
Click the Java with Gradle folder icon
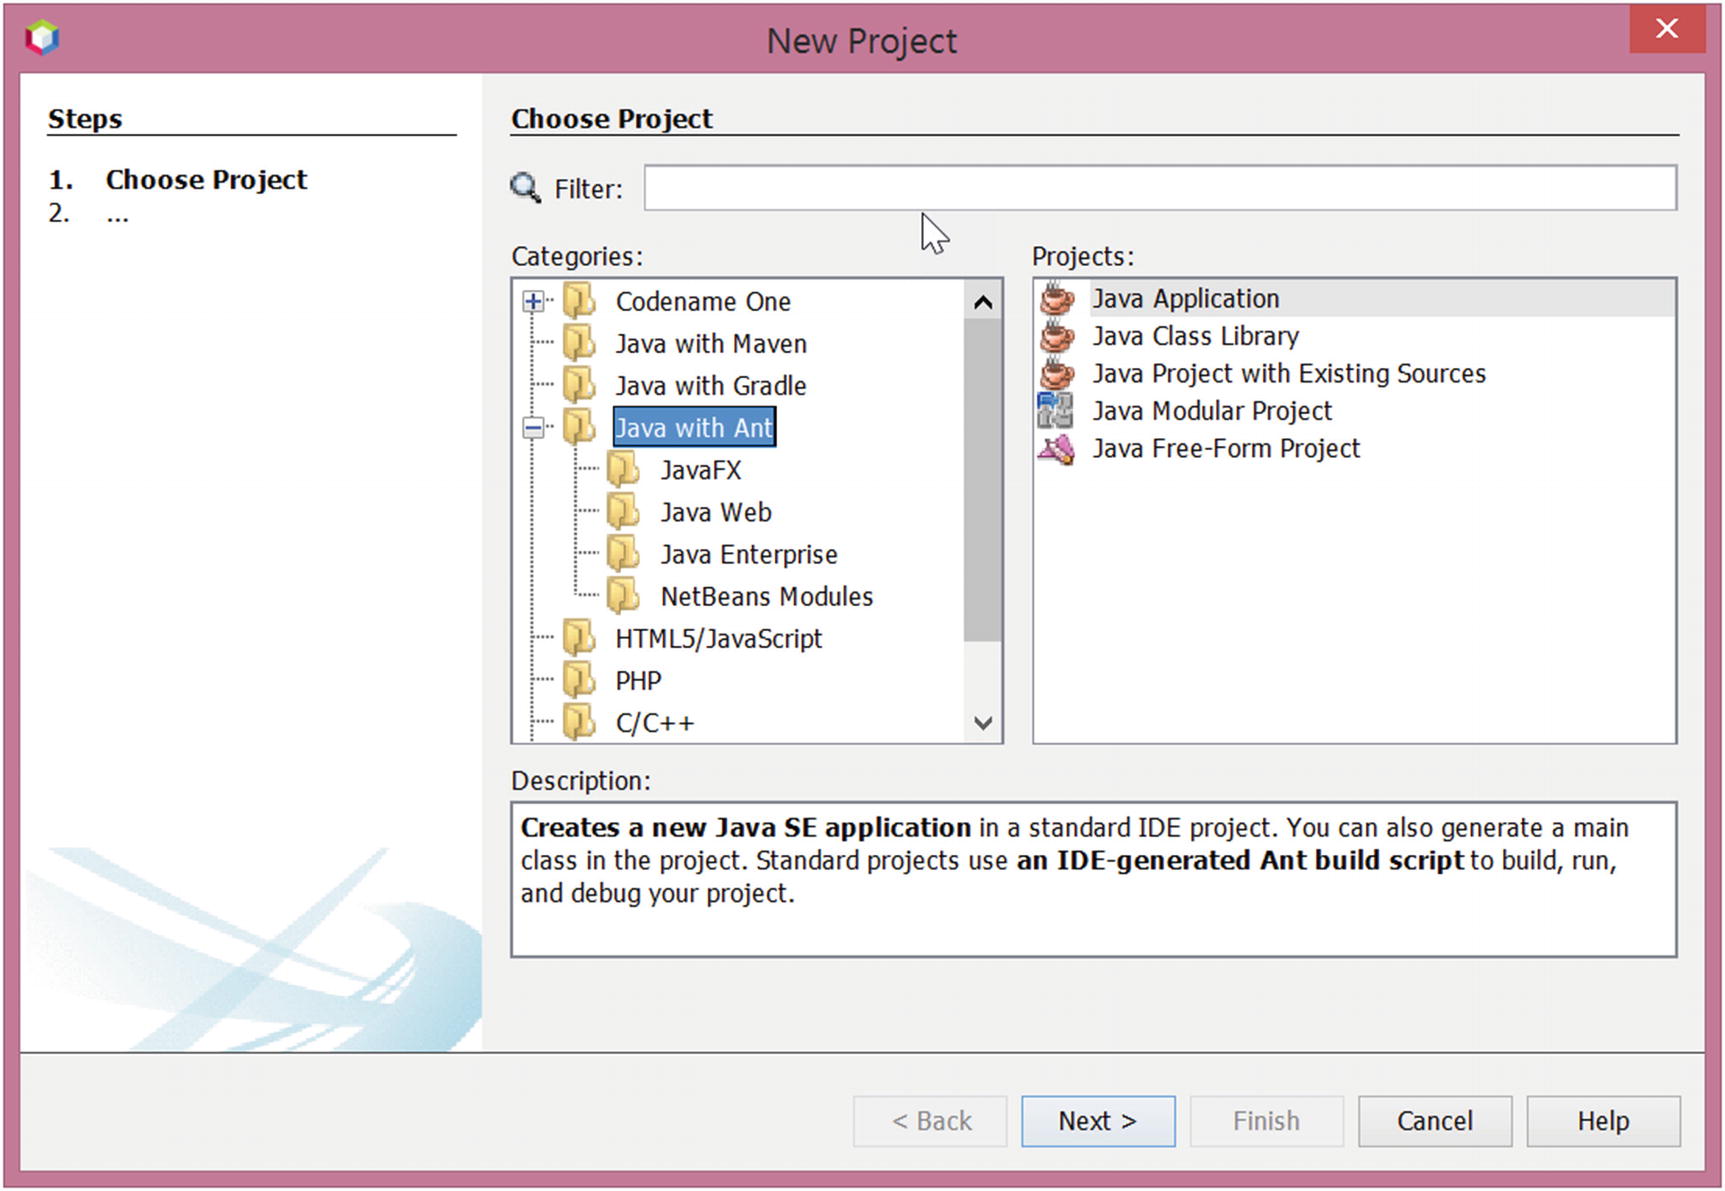coord(579,385)
